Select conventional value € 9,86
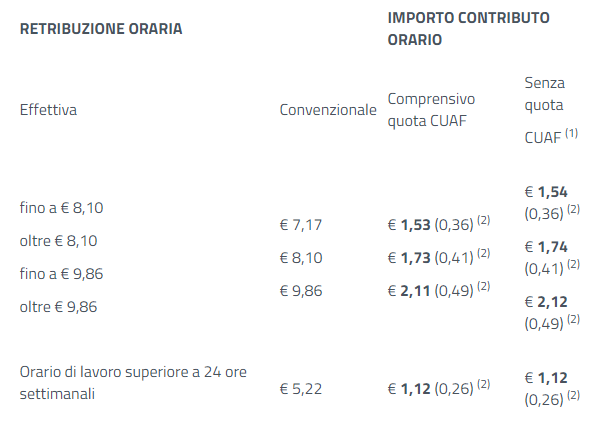 click(301, 291)
